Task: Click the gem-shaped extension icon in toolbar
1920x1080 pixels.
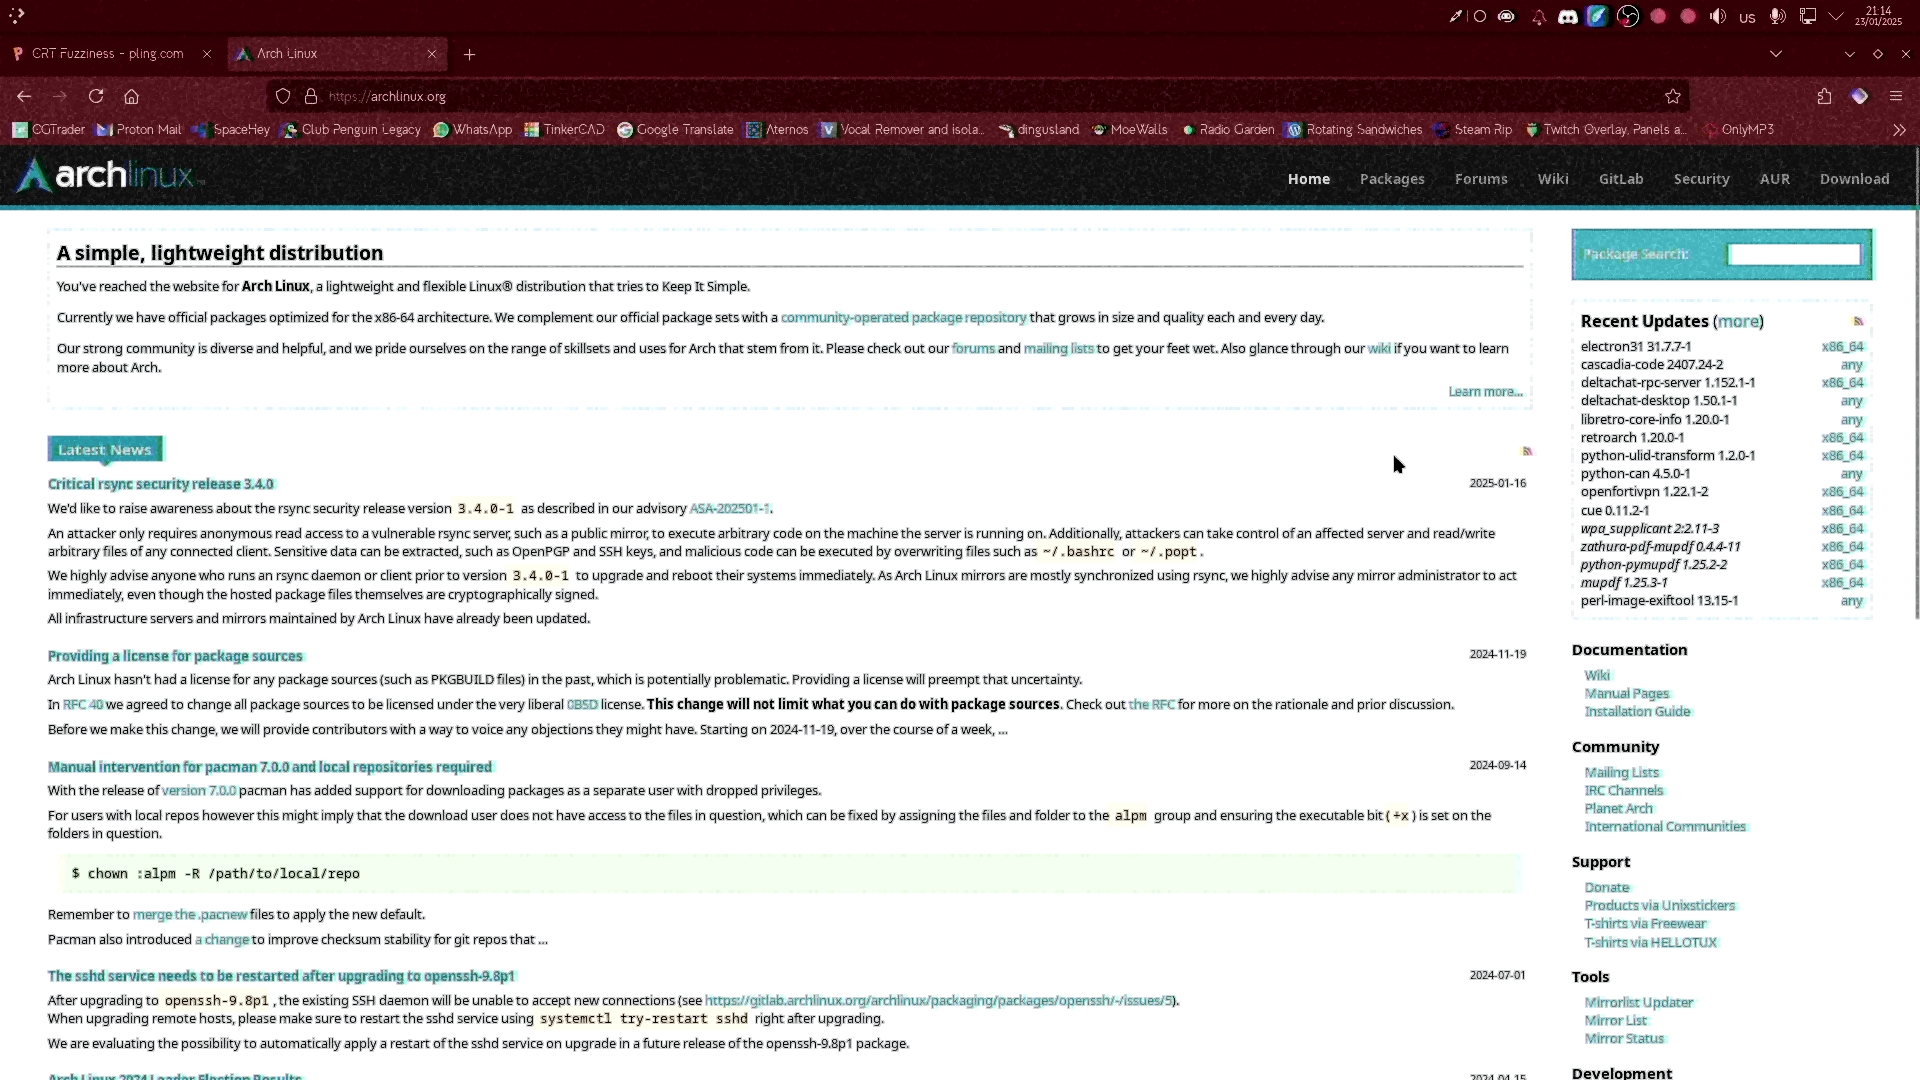Action: [1860, 97]
